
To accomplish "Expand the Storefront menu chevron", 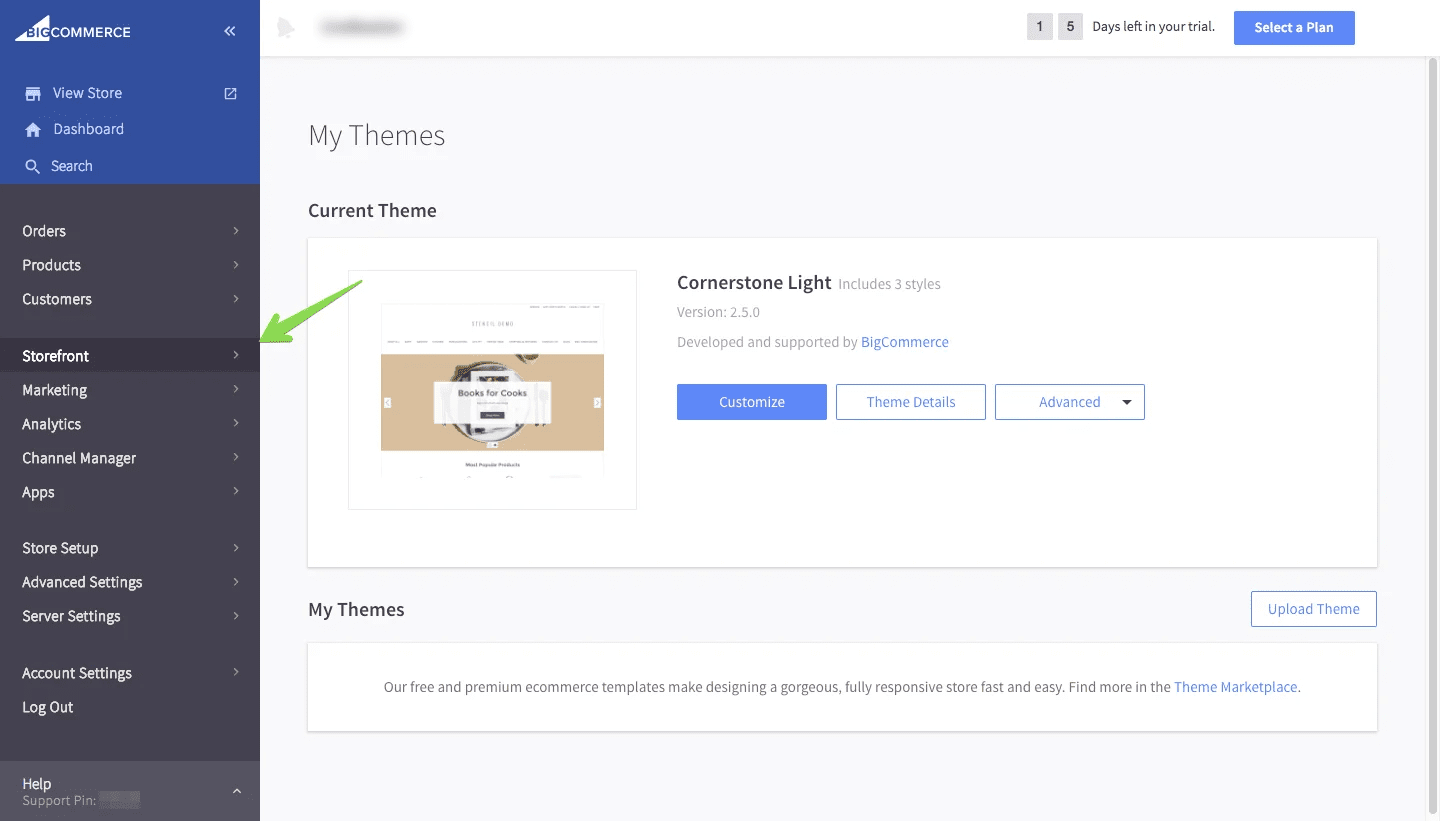I will pos(236,356).
